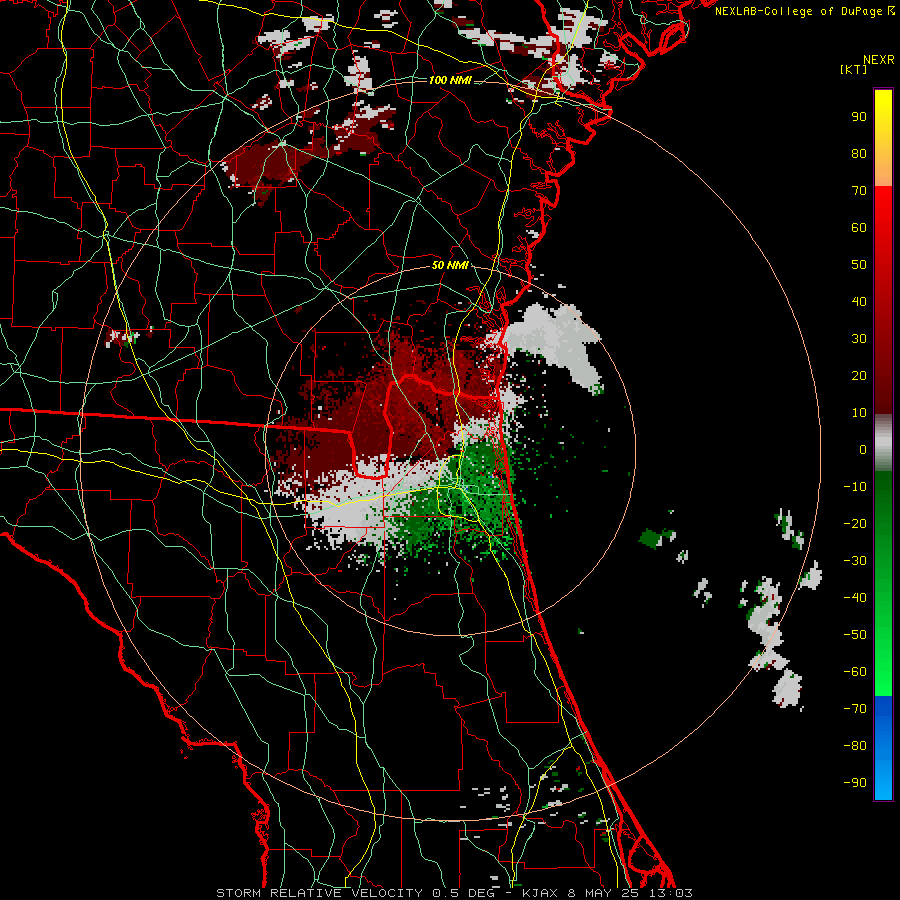The height and width of the screenshot is (900, 900).
Task: Click the 30 value on the velocity scale
Action: coord(859,339)
